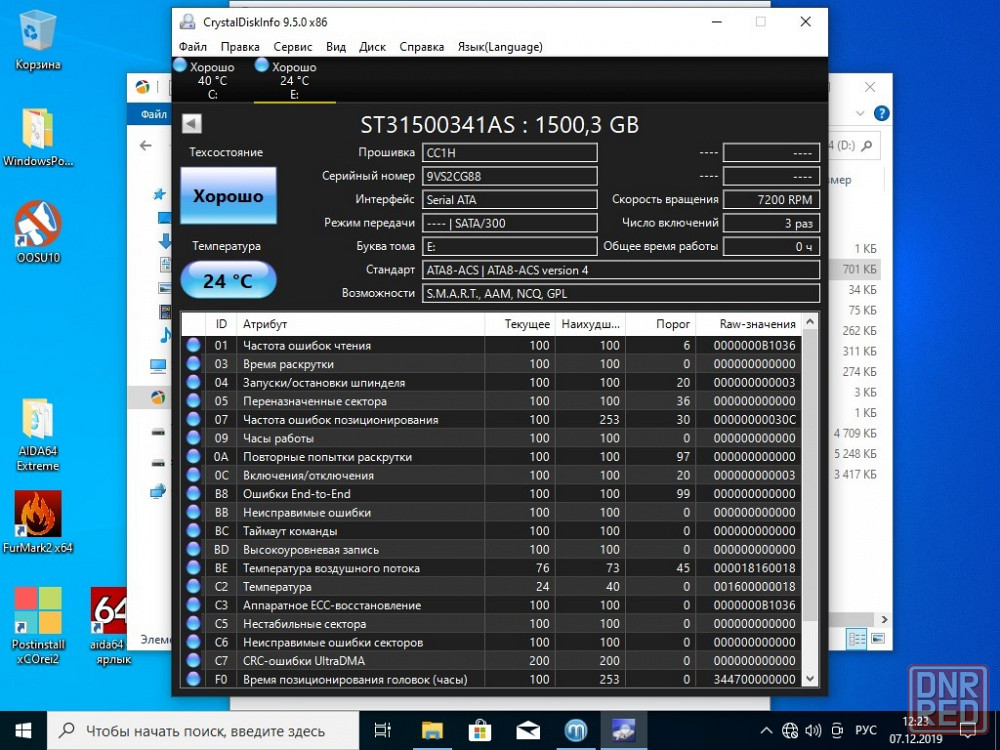Click the Raw-значения column header
This screenshot has height=750, width=1000.
748,324
